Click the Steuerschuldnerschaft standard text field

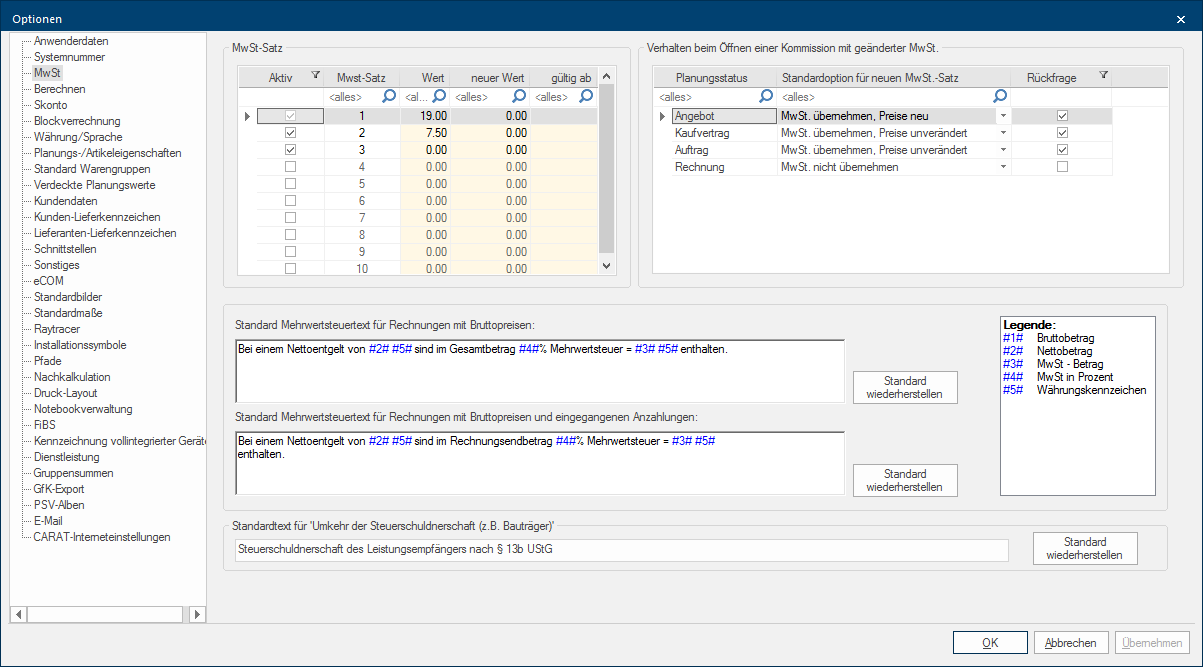coord(620,550)
